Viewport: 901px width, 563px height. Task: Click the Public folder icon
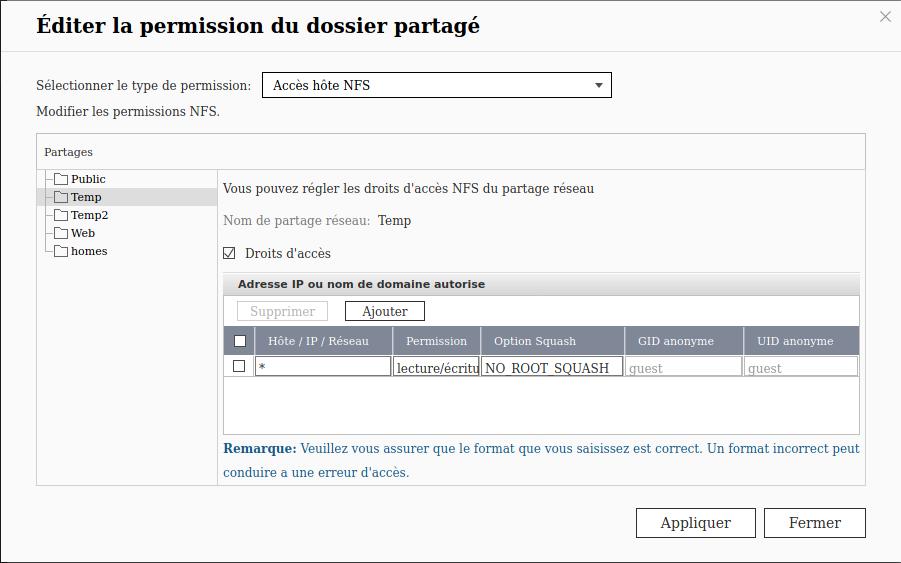61,180
